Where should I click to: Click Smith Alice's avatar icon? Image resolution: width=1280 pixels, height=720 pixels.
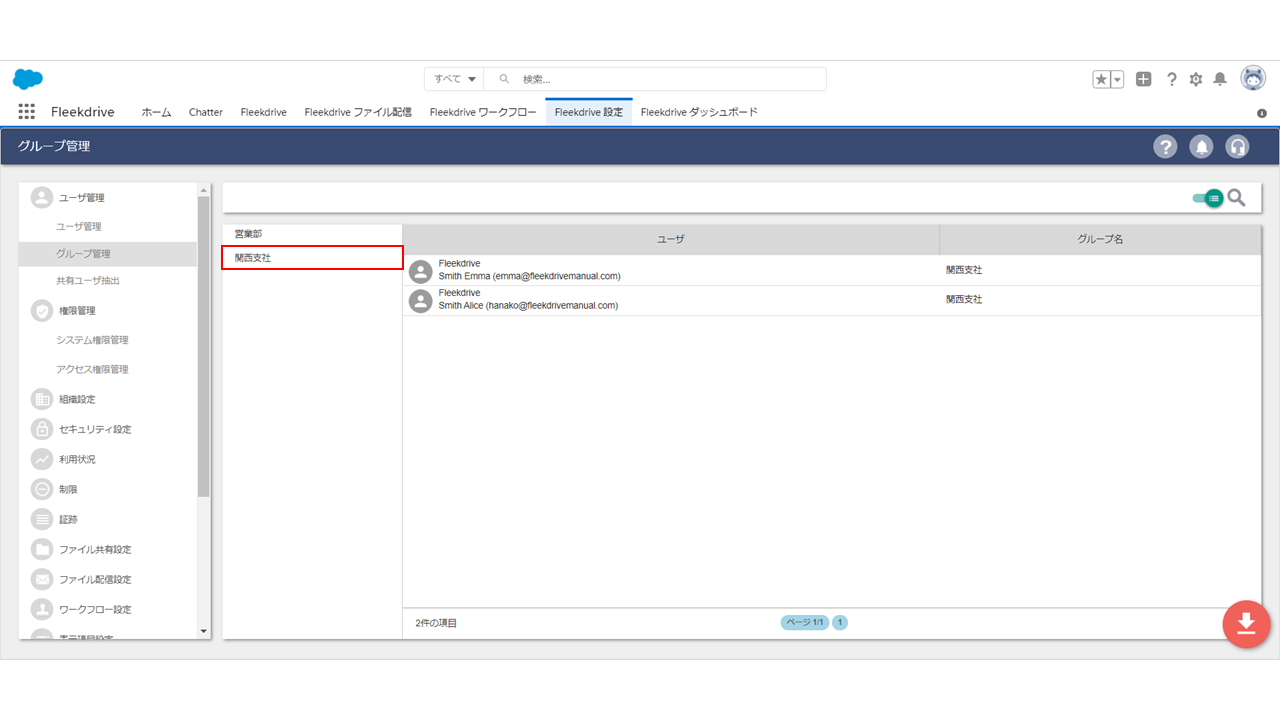pos(421,300)
